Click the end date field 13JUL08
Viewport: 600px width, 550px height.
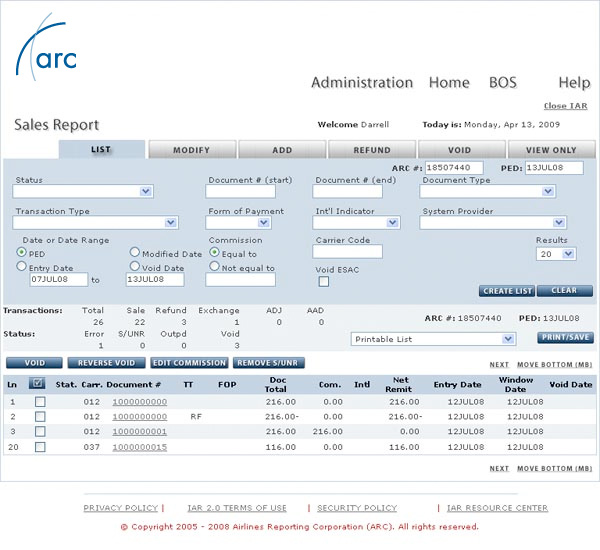click(x=155, y=279)
